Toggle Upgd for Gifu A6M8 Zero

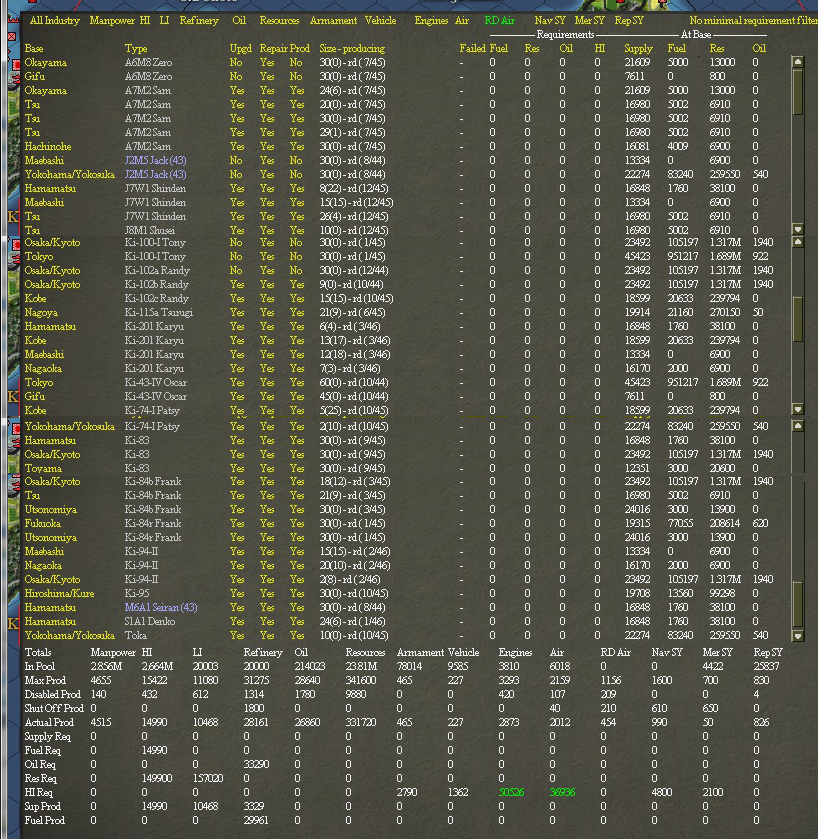(x=236, y=77)
